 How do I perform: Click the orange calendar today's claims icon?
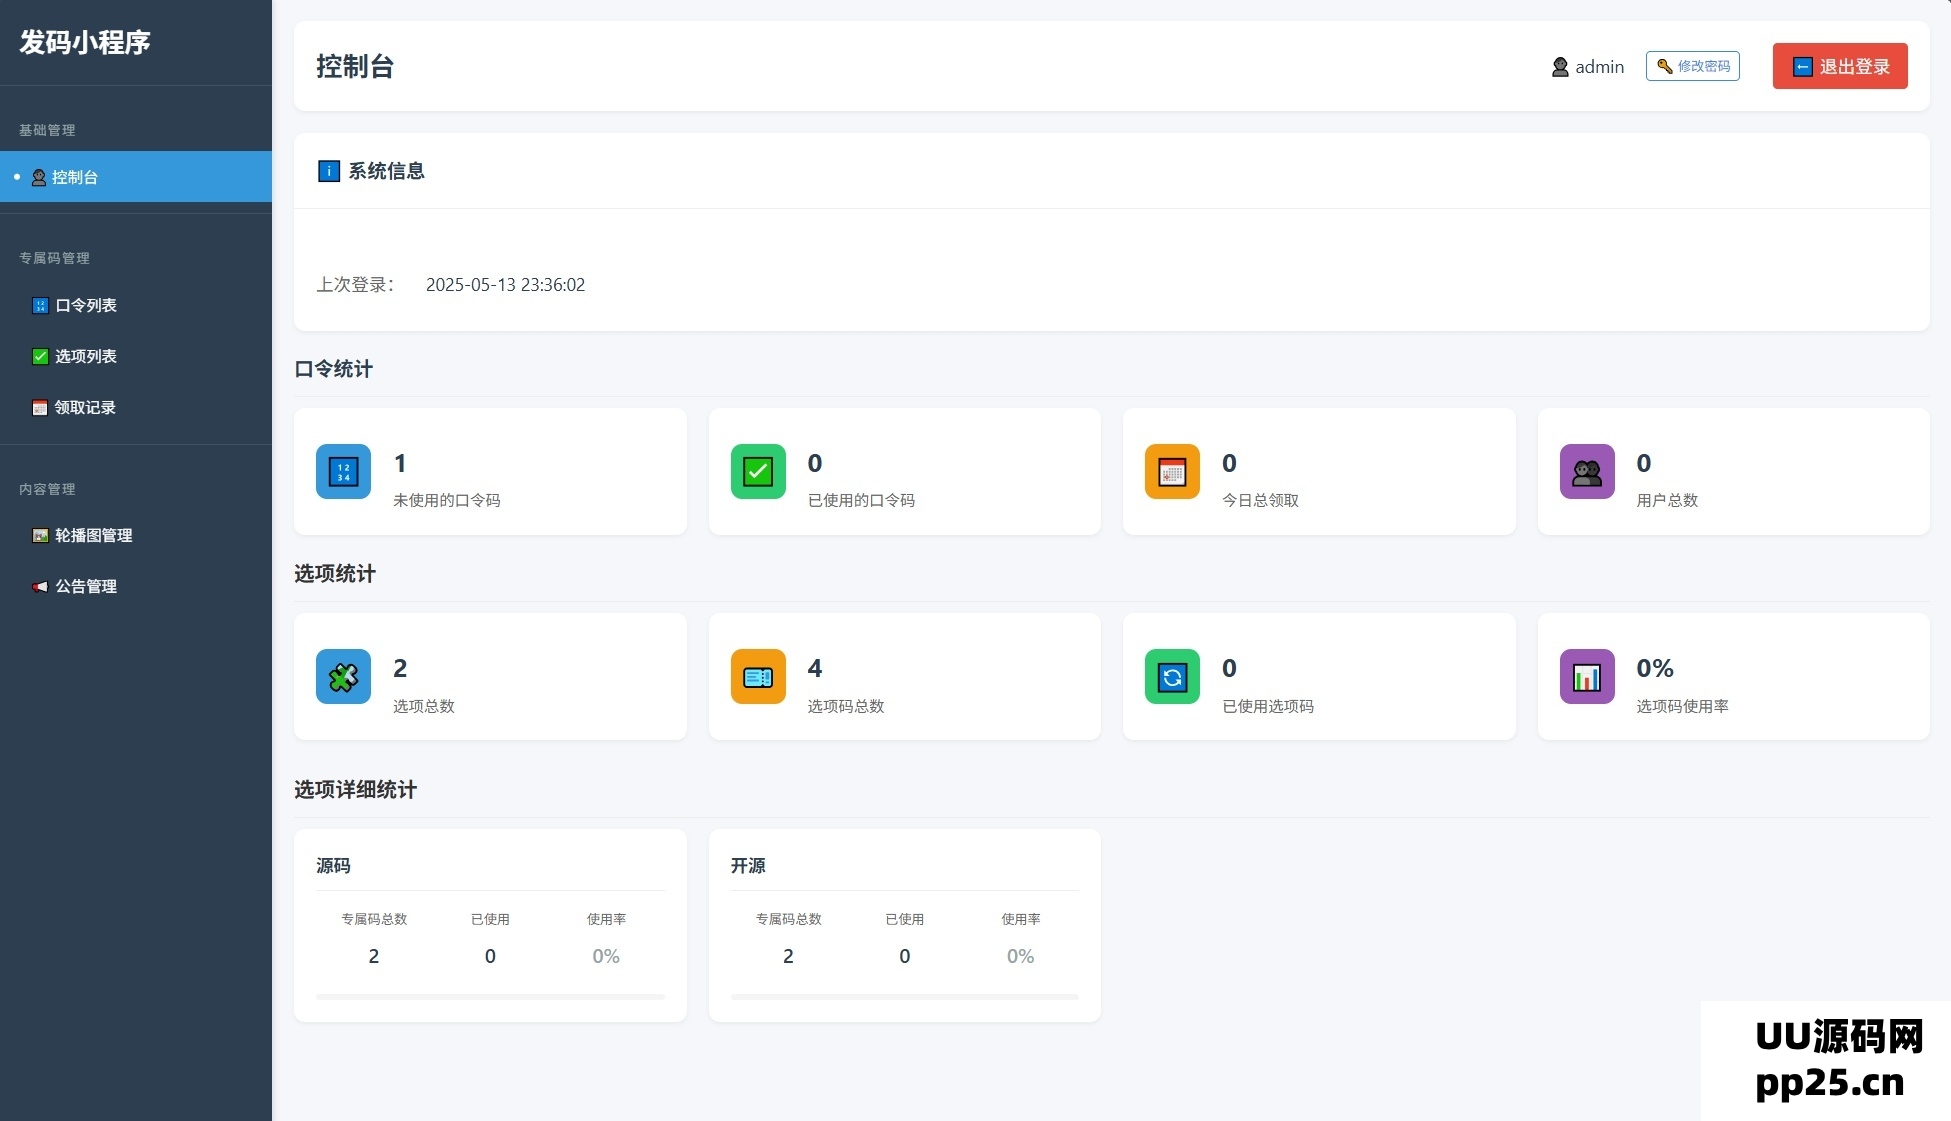point(1172,471)
